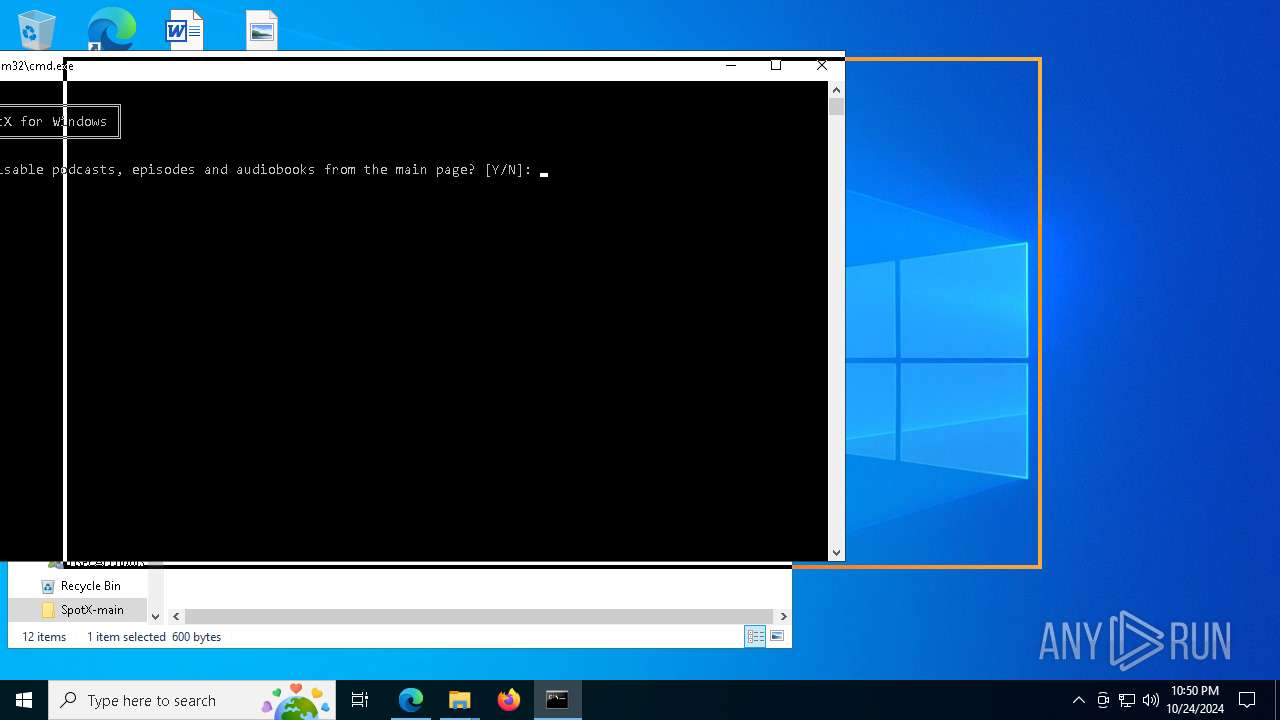Click the Explorer horizontal scrollbar track
The width and height of the screenshot is (1280, 720).
pos(479,616)
